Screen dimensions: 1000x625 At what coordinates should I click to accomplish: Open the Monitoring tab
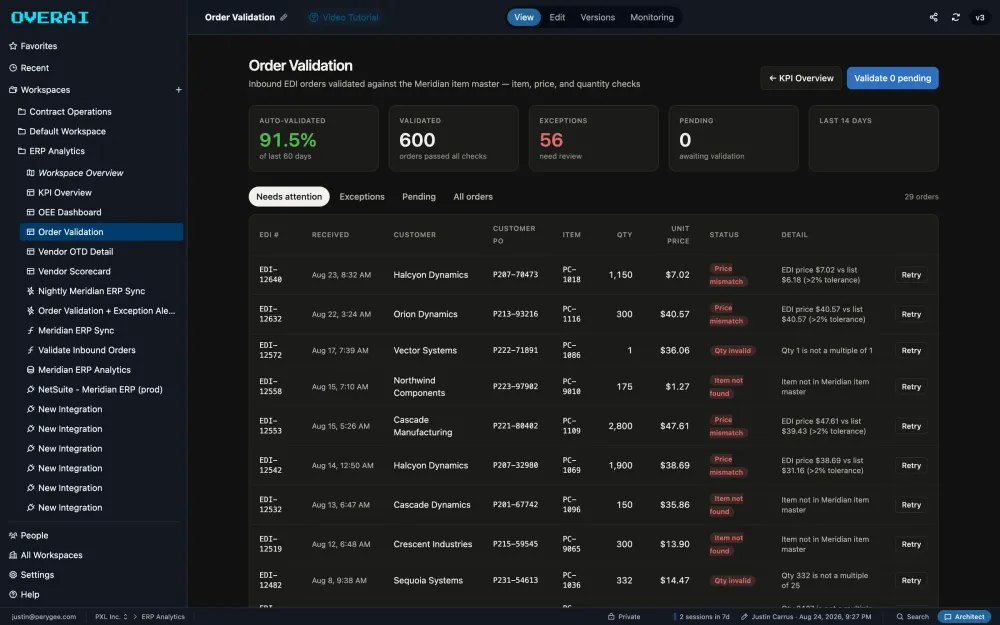click(652, 17)
